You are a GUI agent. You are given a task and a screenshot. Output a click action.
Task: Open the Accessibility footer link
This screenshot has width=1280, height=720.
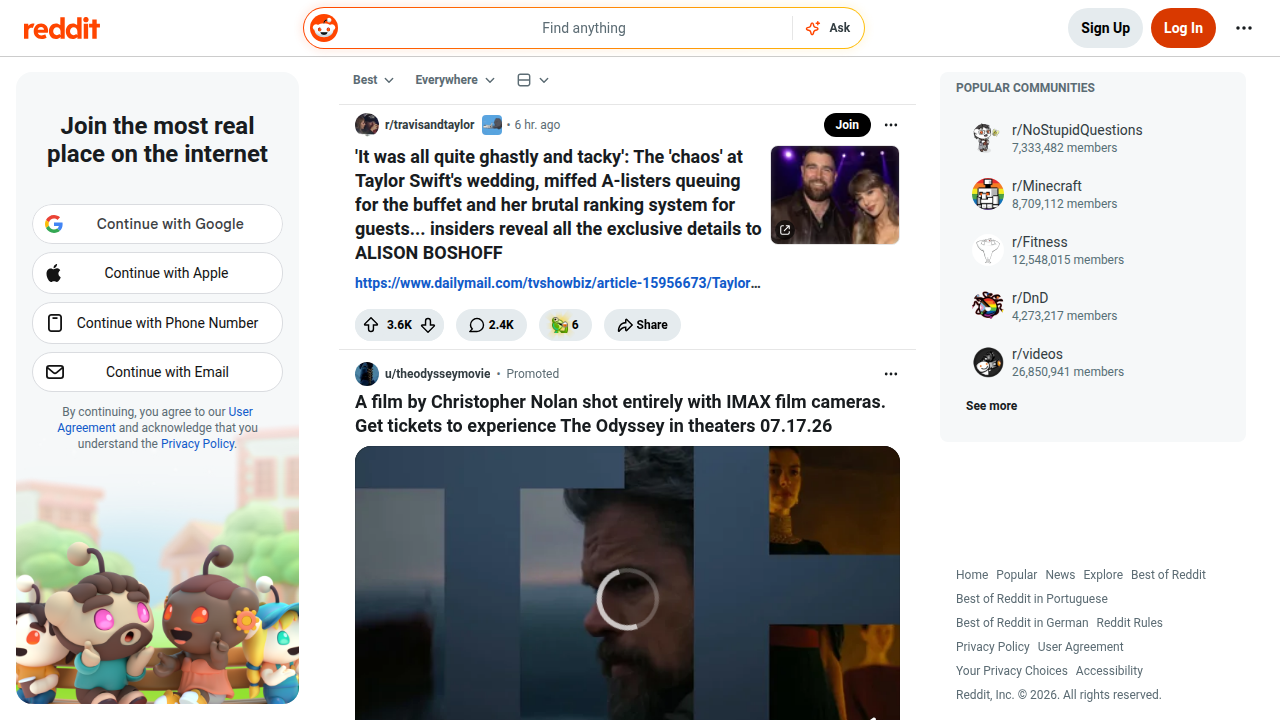coord(1109,671)
